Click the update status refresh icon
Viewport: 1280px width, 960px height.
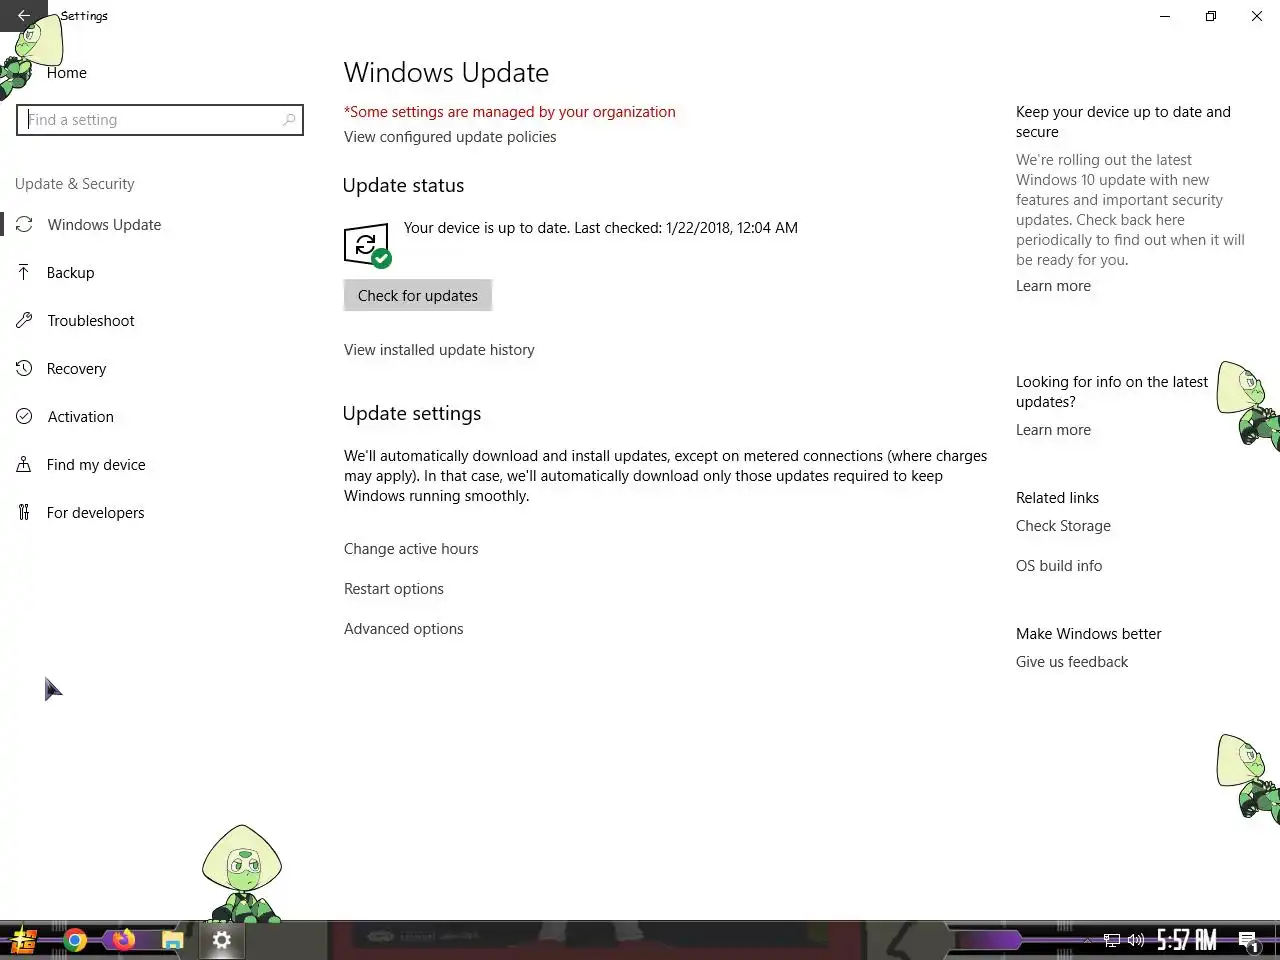[367, 245]
